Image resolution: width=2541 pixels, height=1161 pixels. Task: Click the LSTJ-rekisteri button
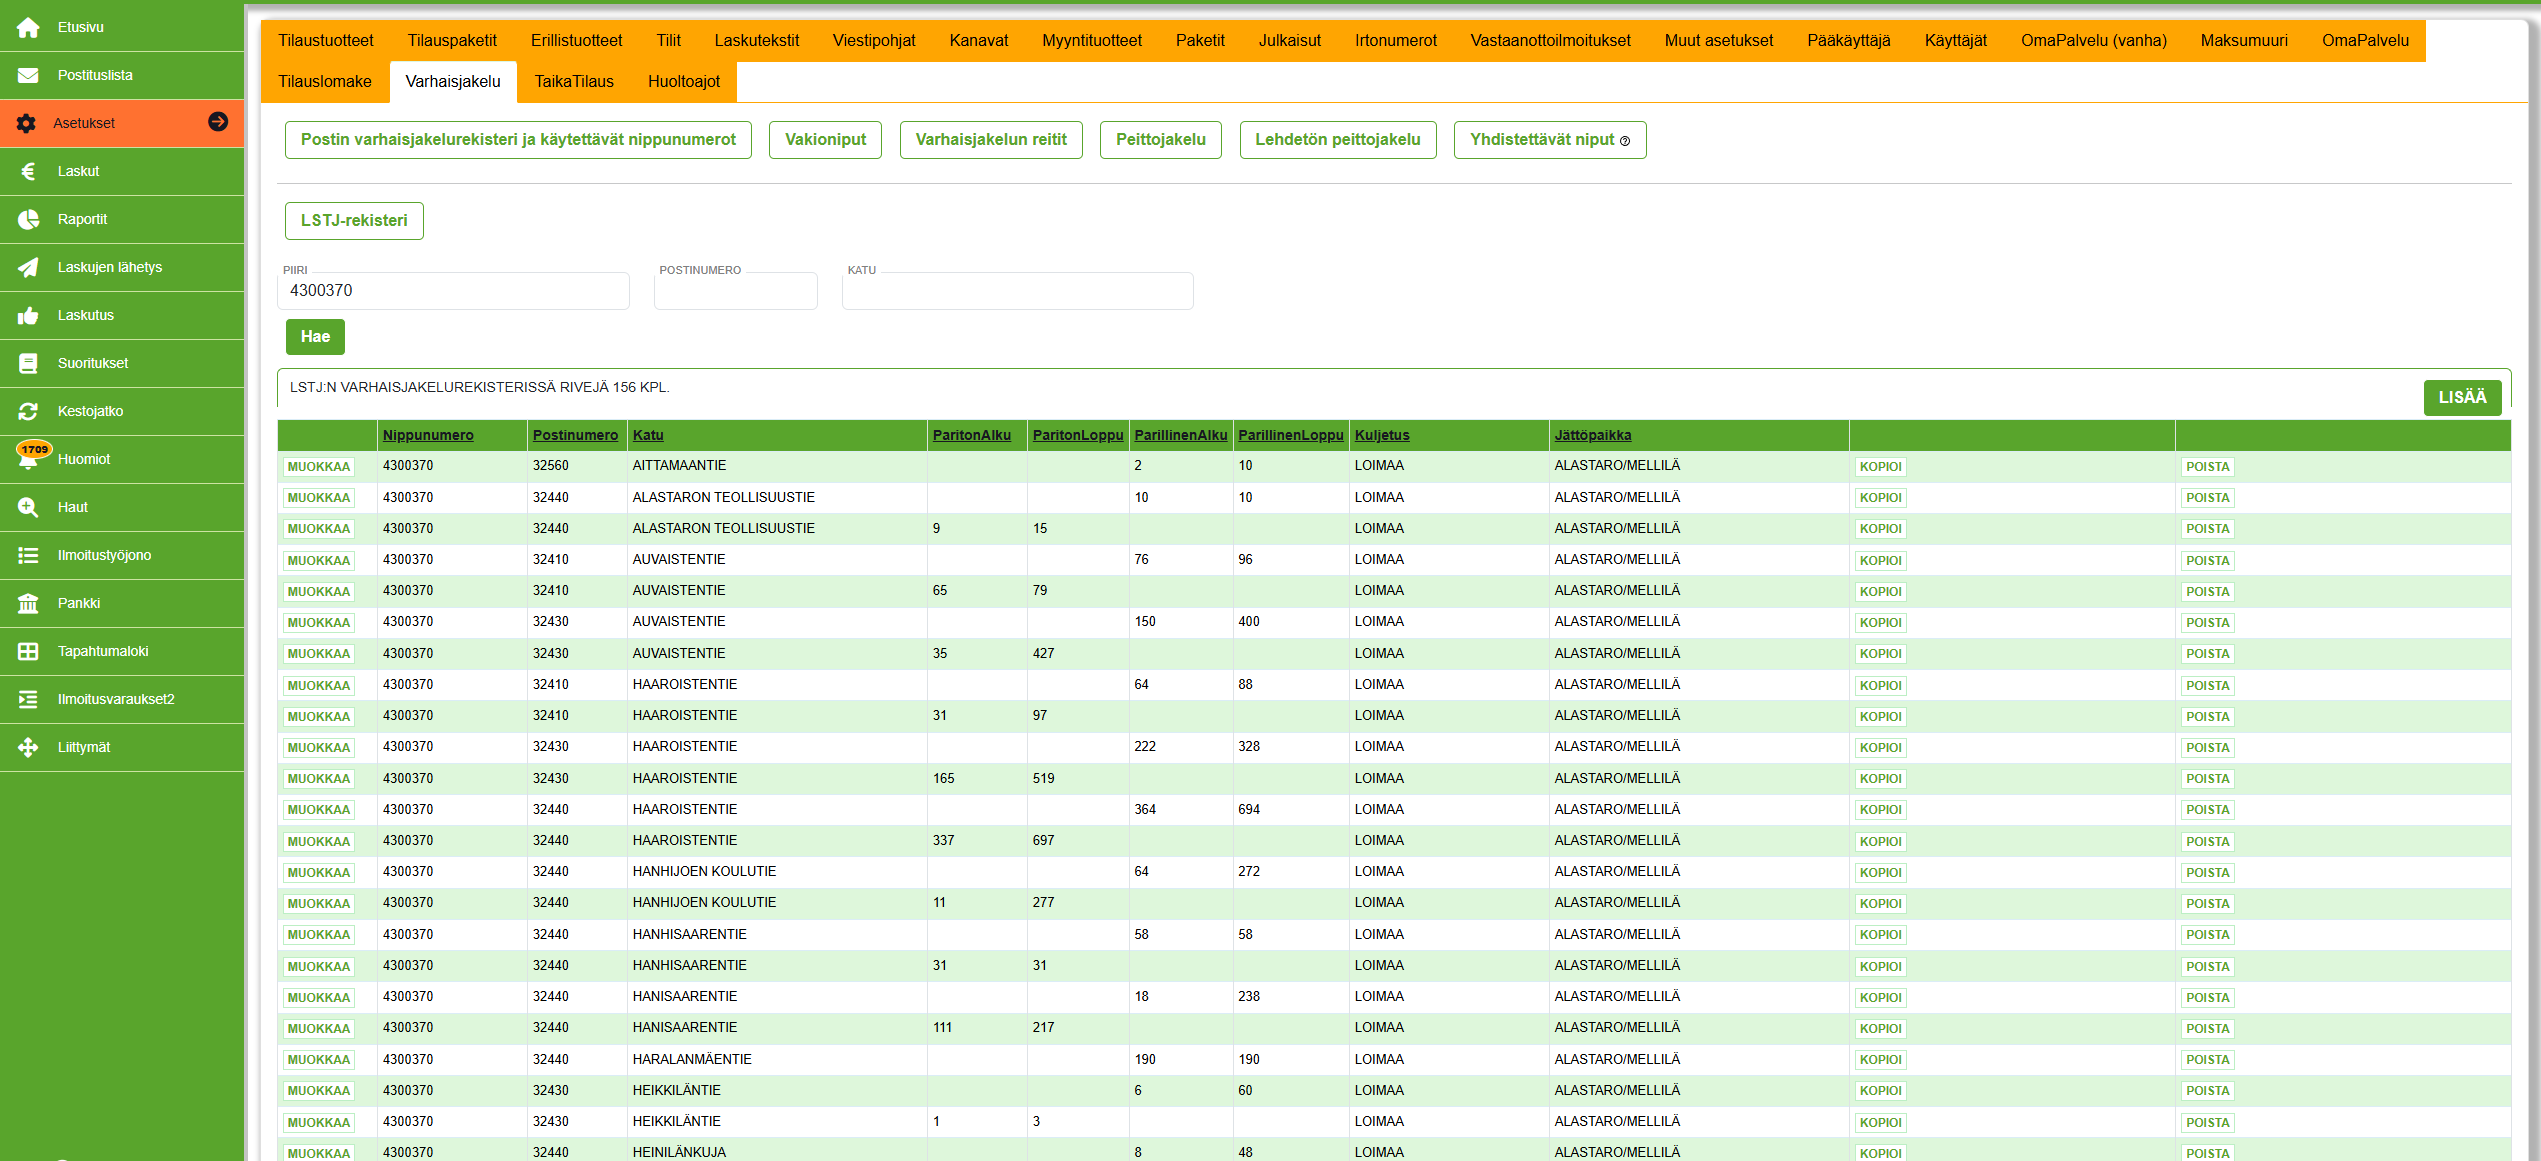354,221
